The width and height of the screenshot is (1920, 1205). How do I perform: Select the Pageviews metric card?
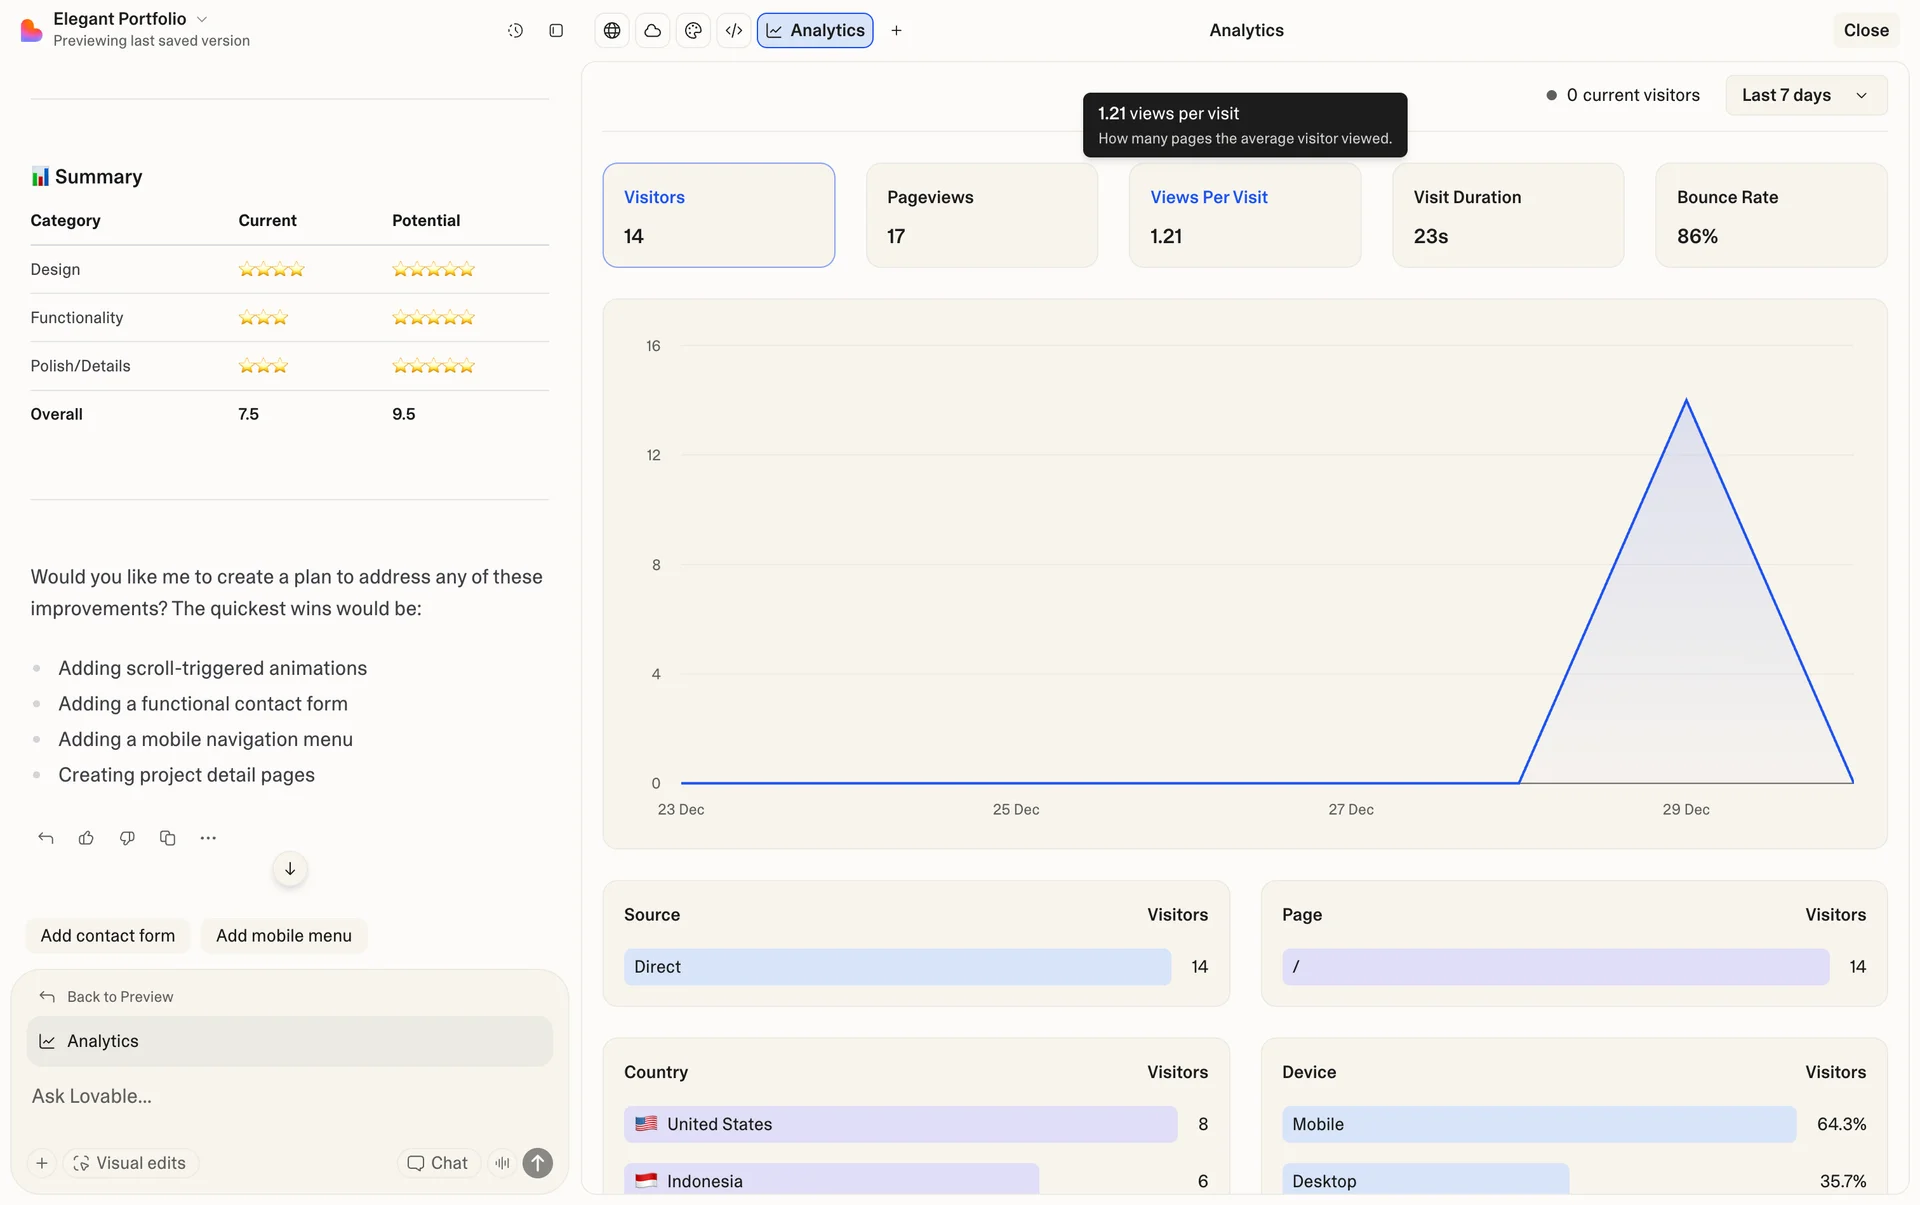click(x=981, y=215)
